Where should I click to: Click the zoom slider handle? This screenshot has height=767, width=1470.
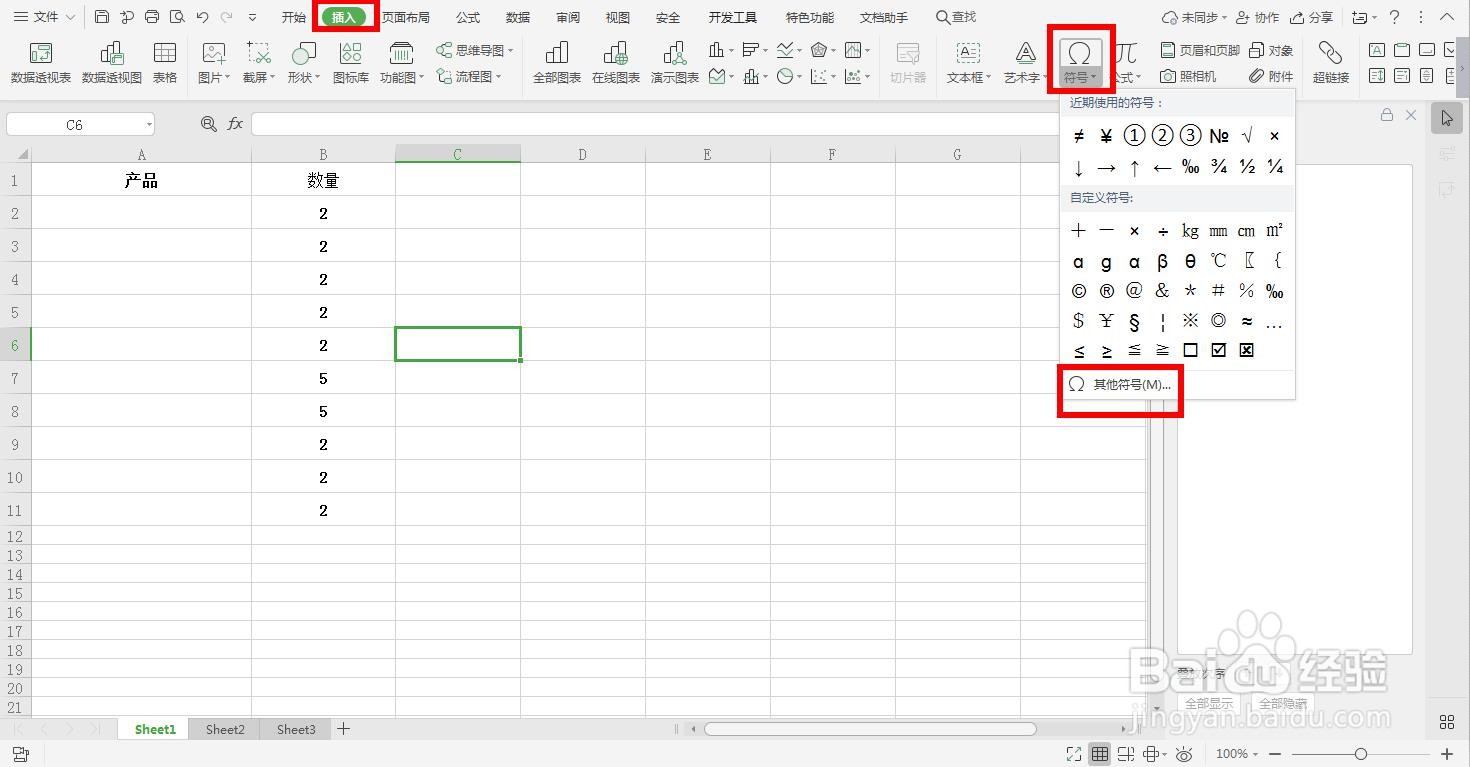click(x=1360, y=754)
